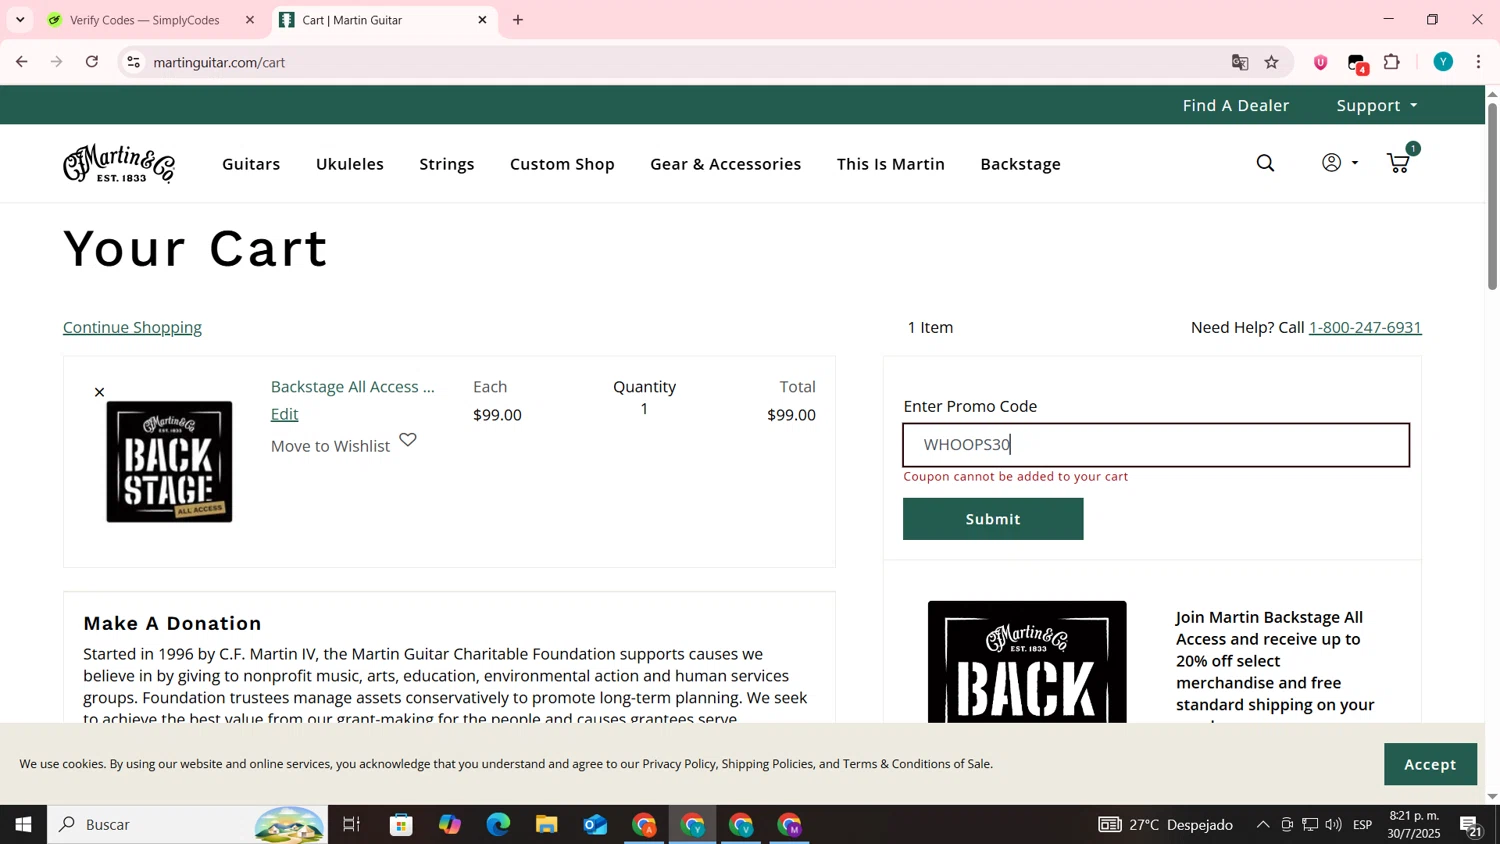The width and height of the screenshot is (1500, 844).
Task: Expand the Support dropdown
Action: [x=1377, y=105]
